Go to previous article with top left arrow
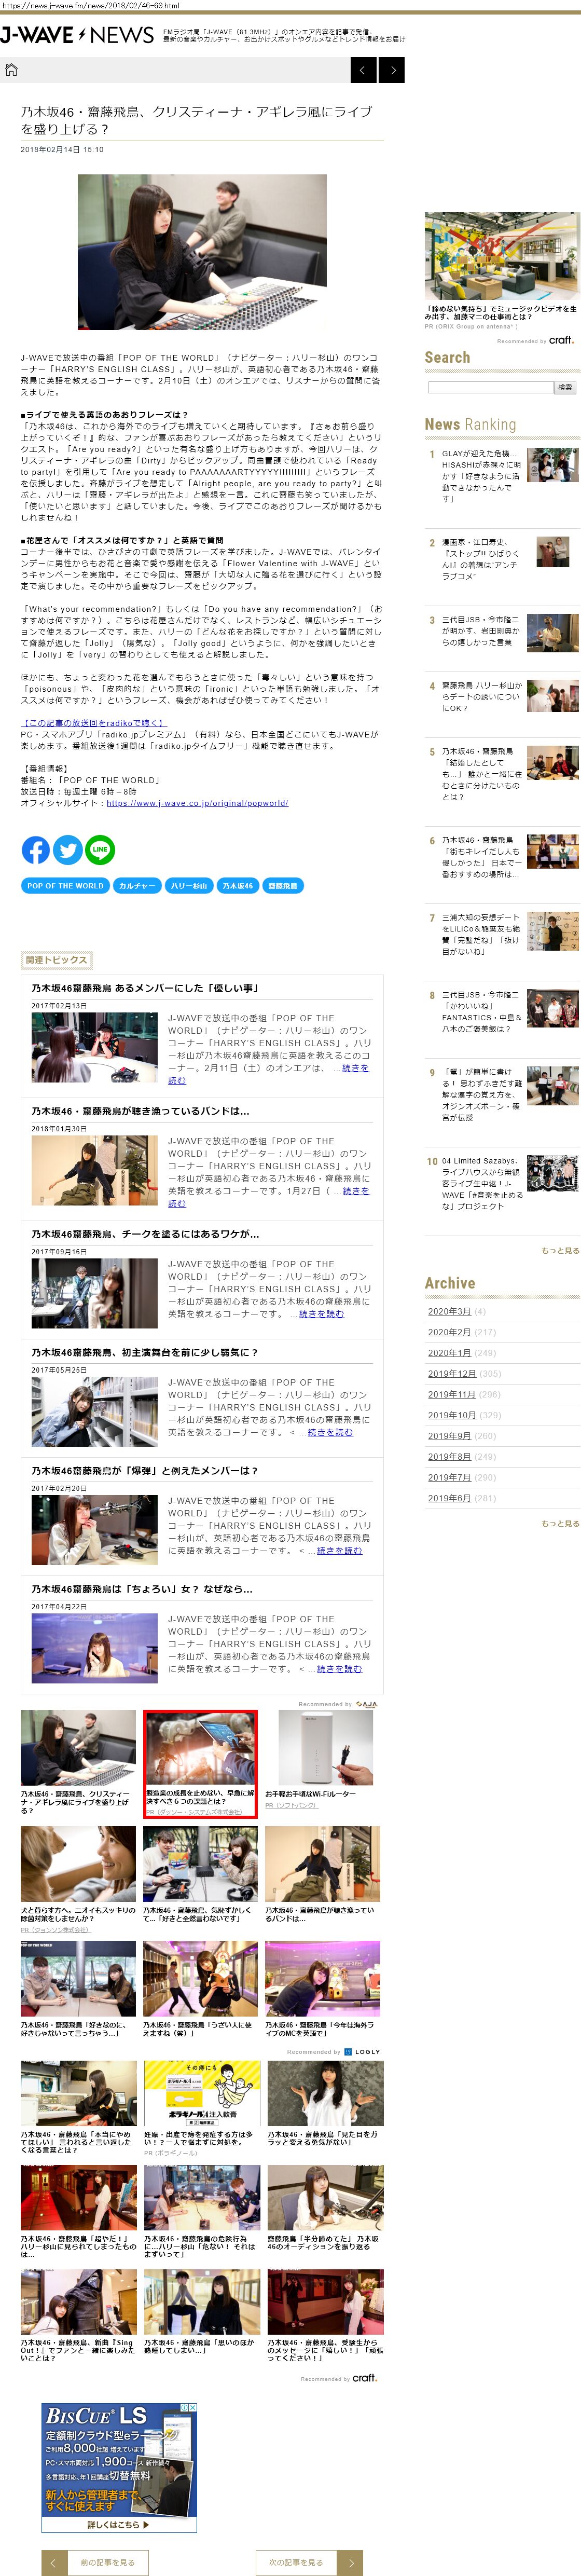Viewport: 581px width, 2576px height. click(363, 70)
